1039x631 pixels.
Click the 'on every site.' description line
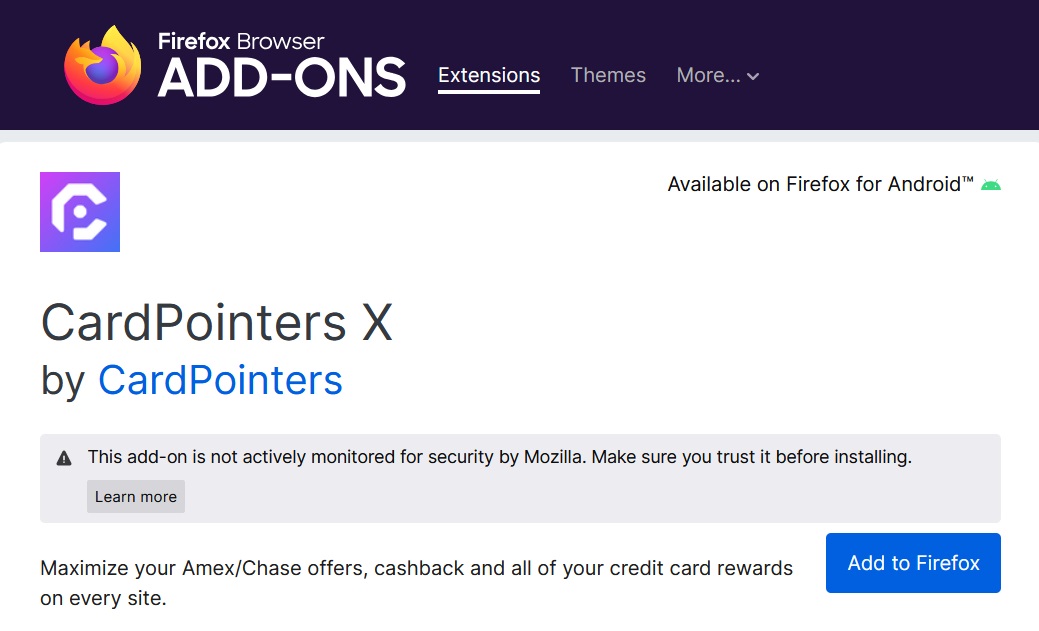(103, 598)
